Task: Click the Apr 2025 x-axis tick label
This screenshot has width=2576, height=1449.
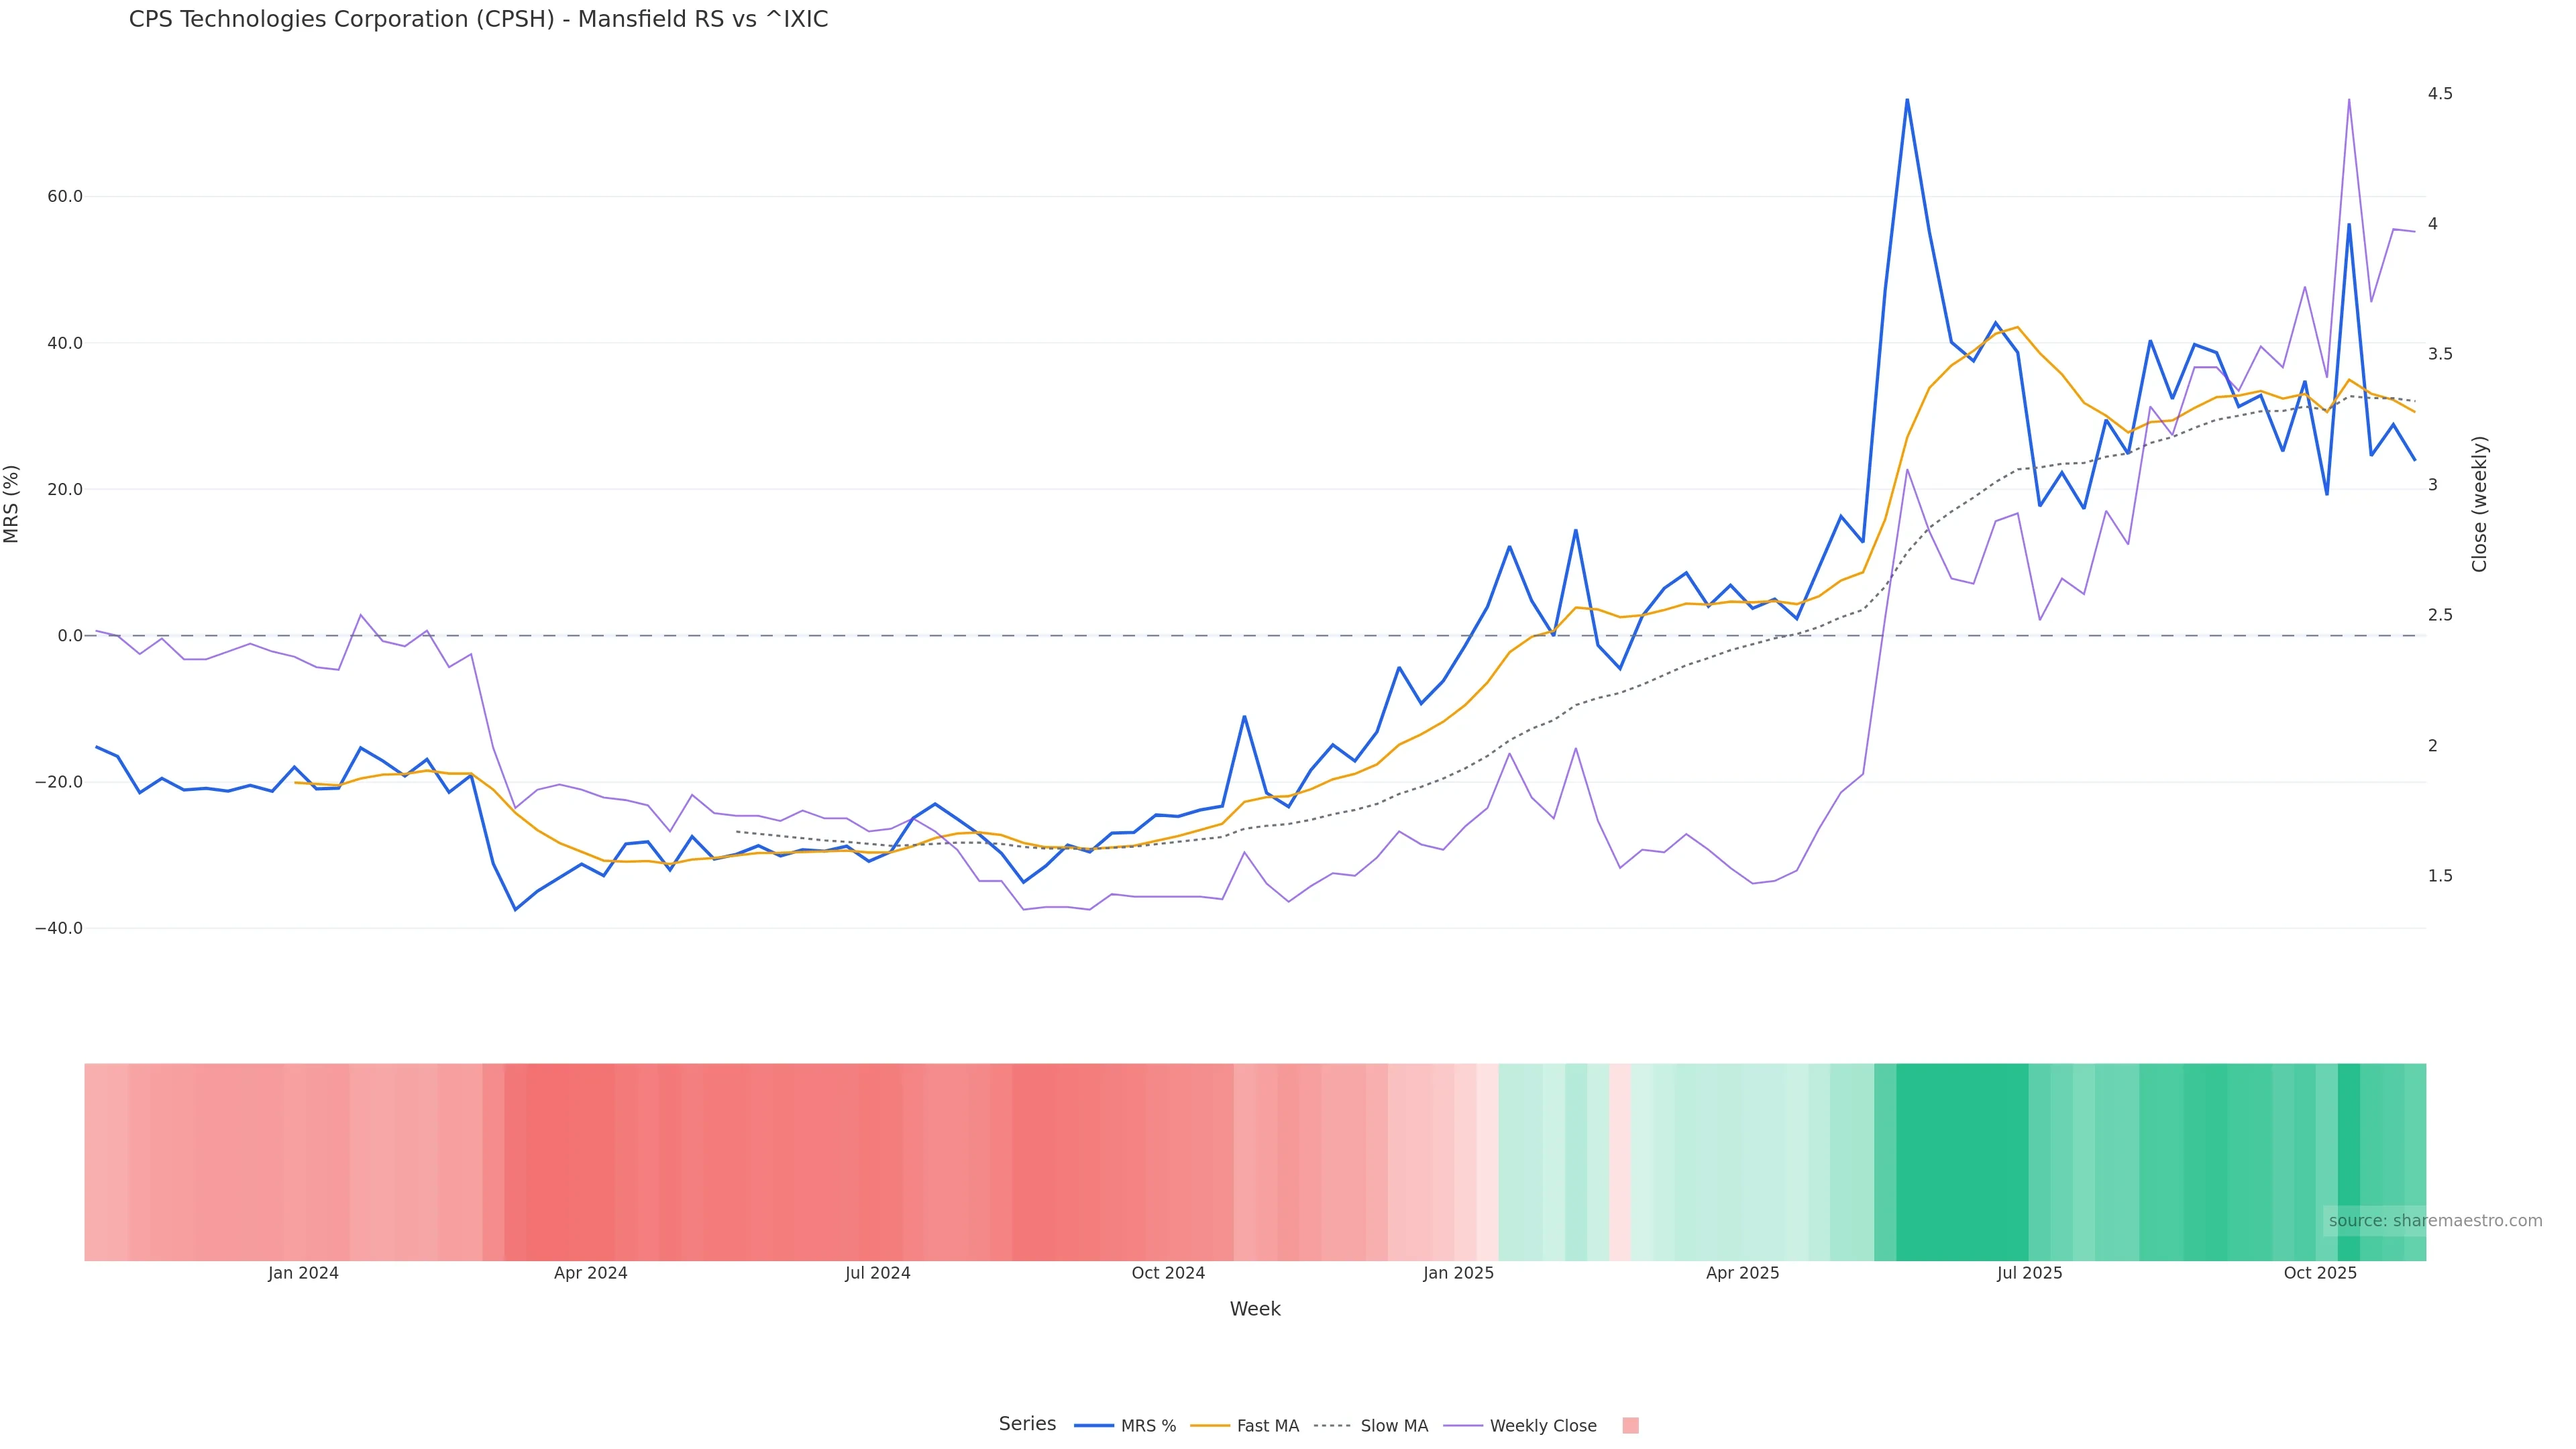Action: click(1742, 1273)
